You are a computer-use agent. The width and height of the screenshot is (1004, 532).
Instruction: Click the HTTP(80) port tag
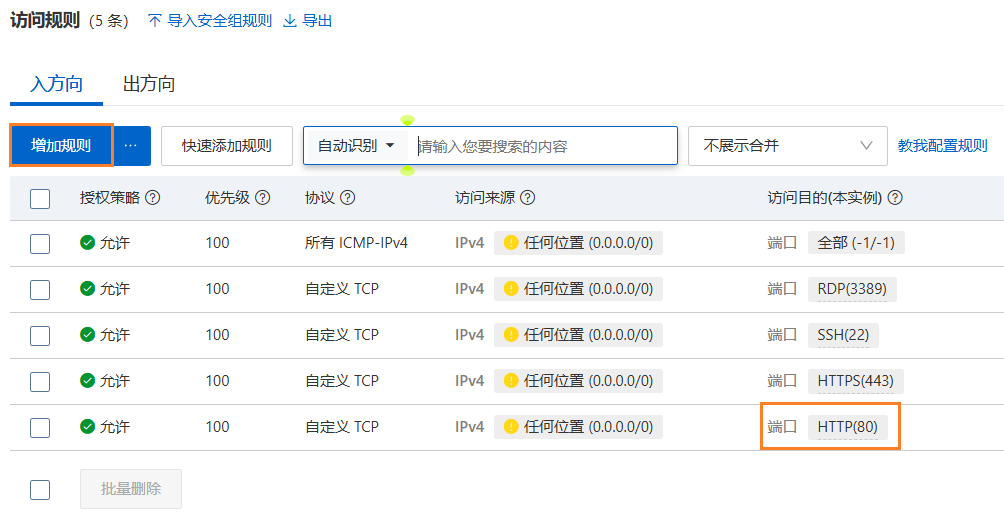click(x=848, y=426)
